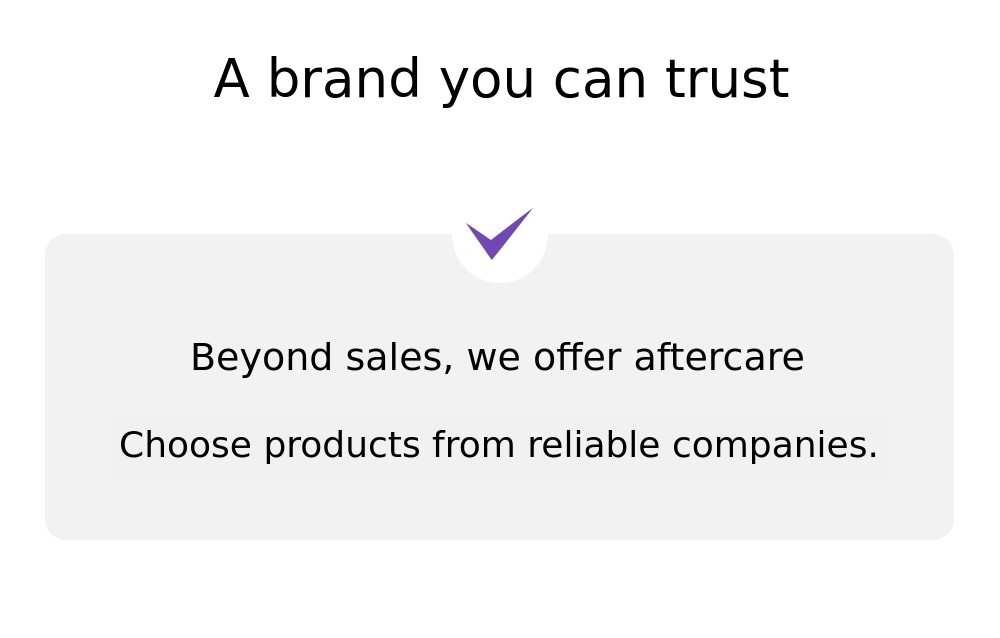This screenshot has height=638, width=1000.
Task: Select the word 'aftercare' in card title
Action: click(x=719, y=357)
